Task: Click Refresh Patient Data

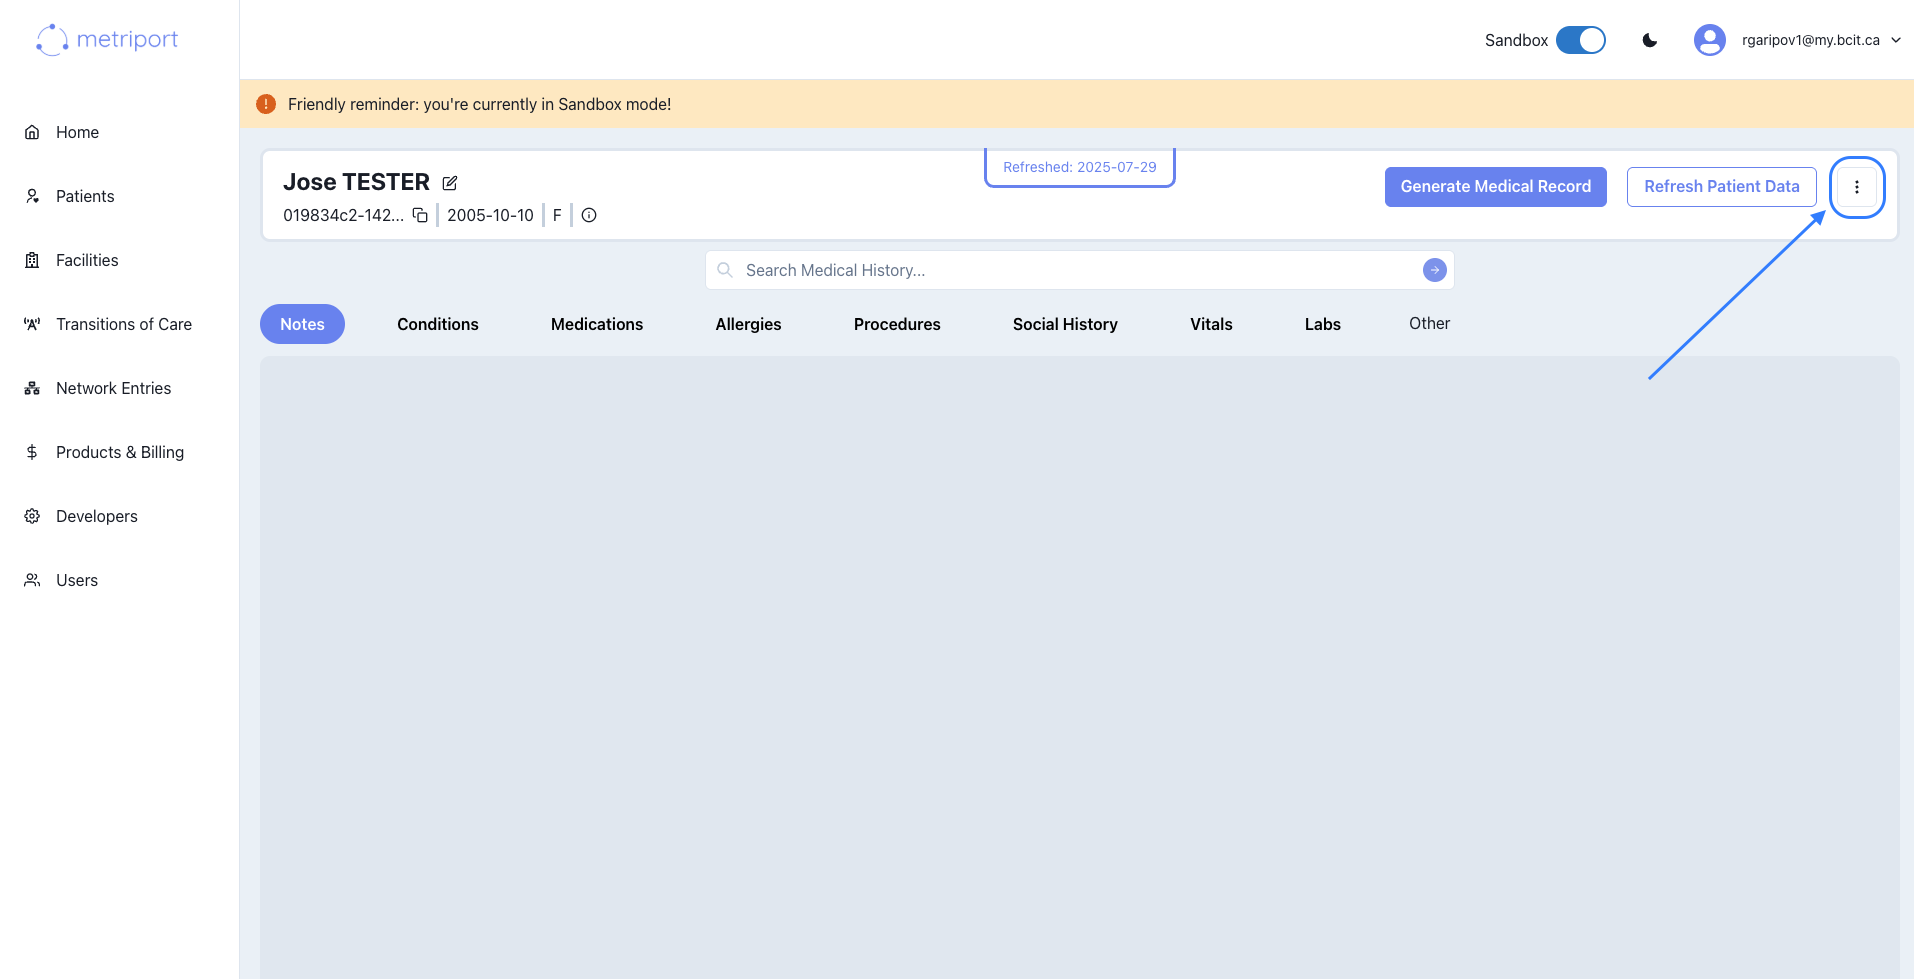Action: 1721,186
